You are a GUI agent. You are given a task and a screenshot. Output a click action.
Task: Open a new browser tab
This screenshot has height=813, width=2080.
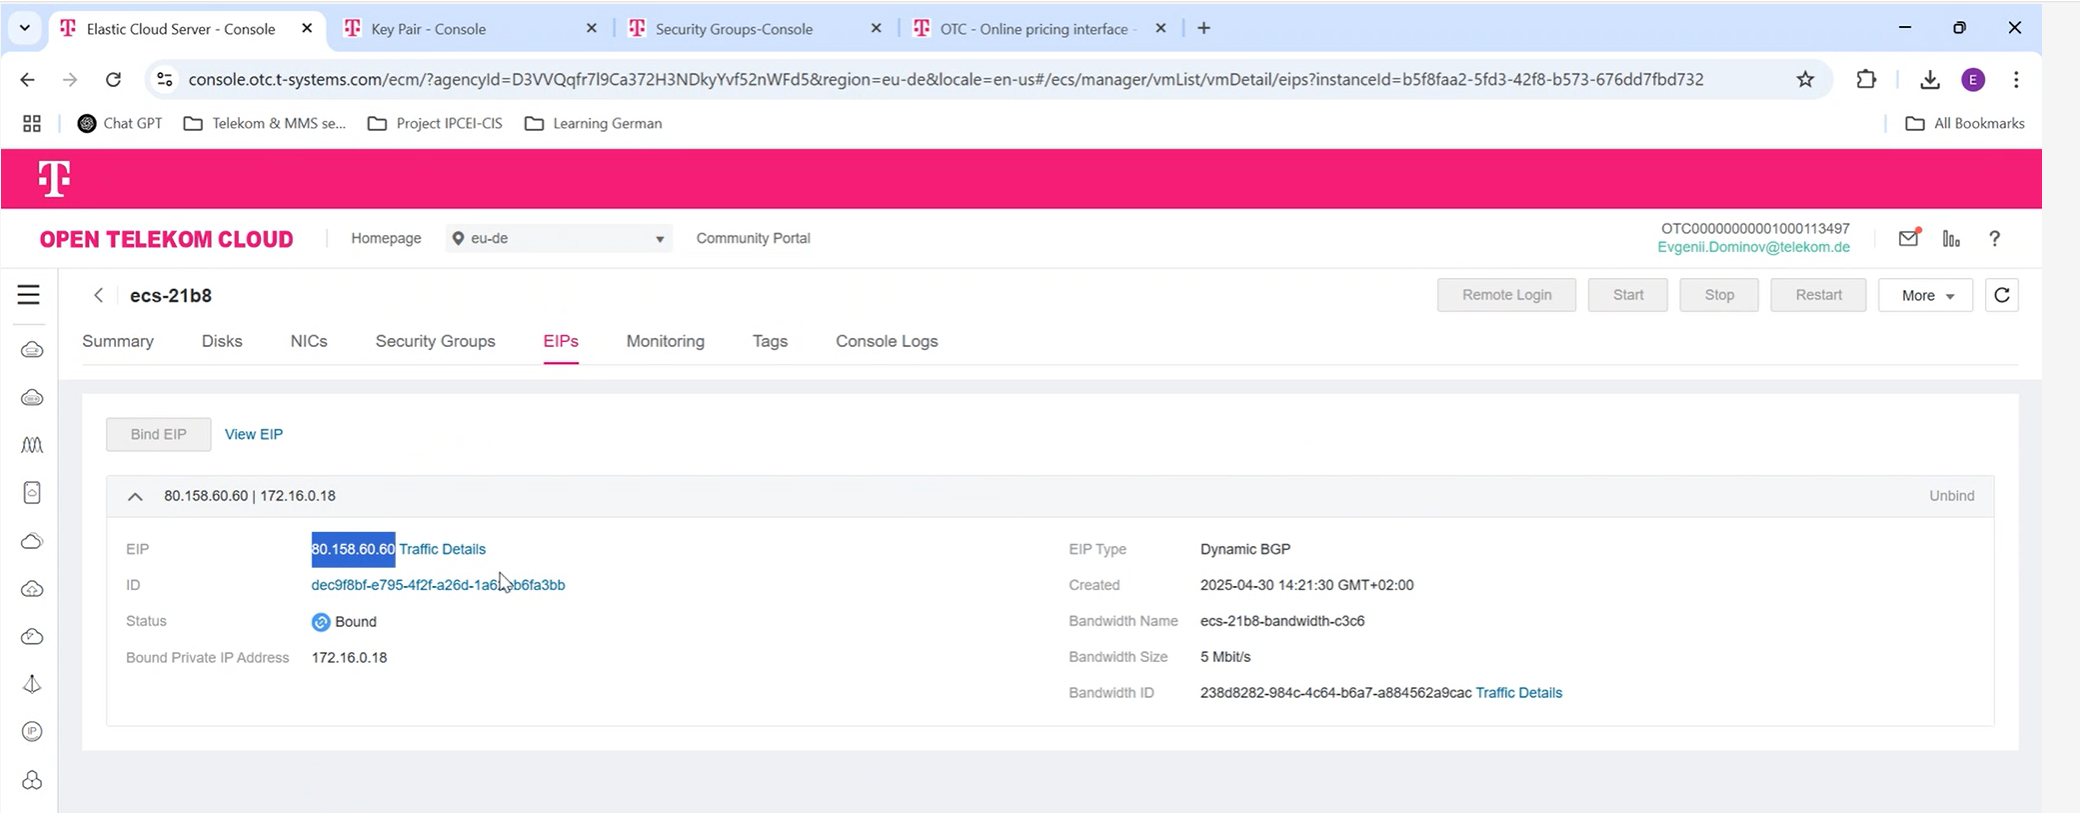[1204, 29]
